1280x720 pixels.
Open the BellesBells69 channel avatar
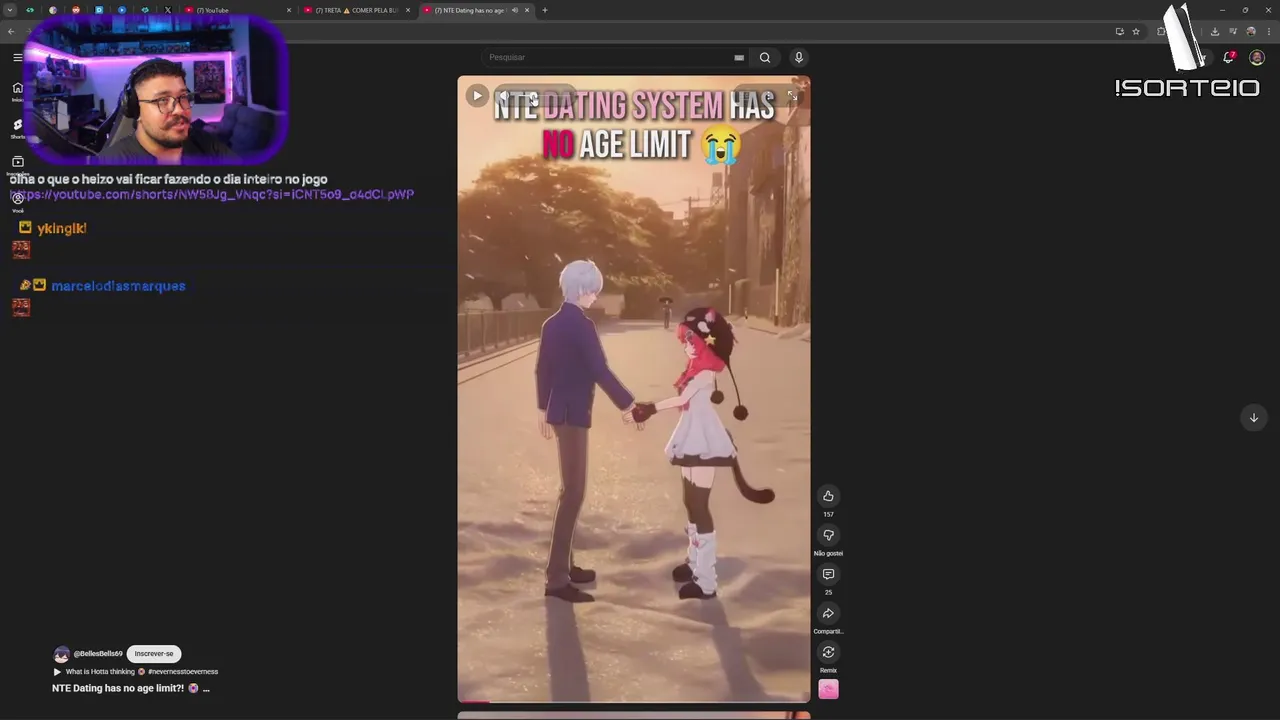(x=61, y=654)
